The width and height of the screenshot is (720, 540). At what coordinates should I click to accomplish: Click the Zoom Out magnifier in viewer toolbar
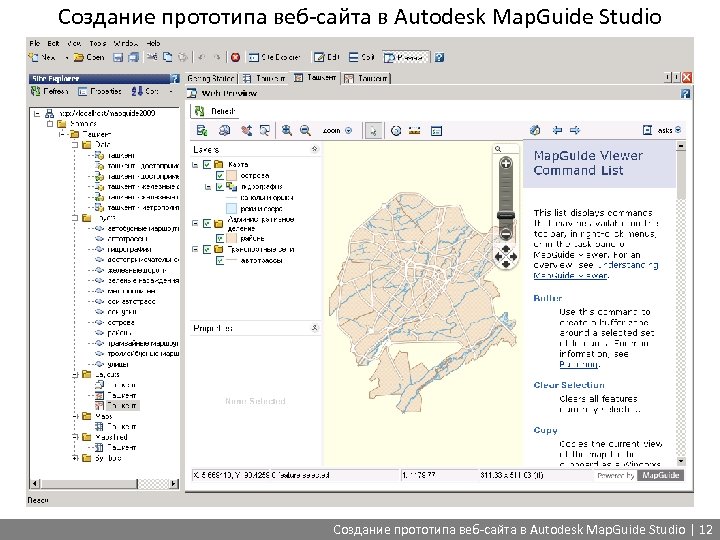305,130
